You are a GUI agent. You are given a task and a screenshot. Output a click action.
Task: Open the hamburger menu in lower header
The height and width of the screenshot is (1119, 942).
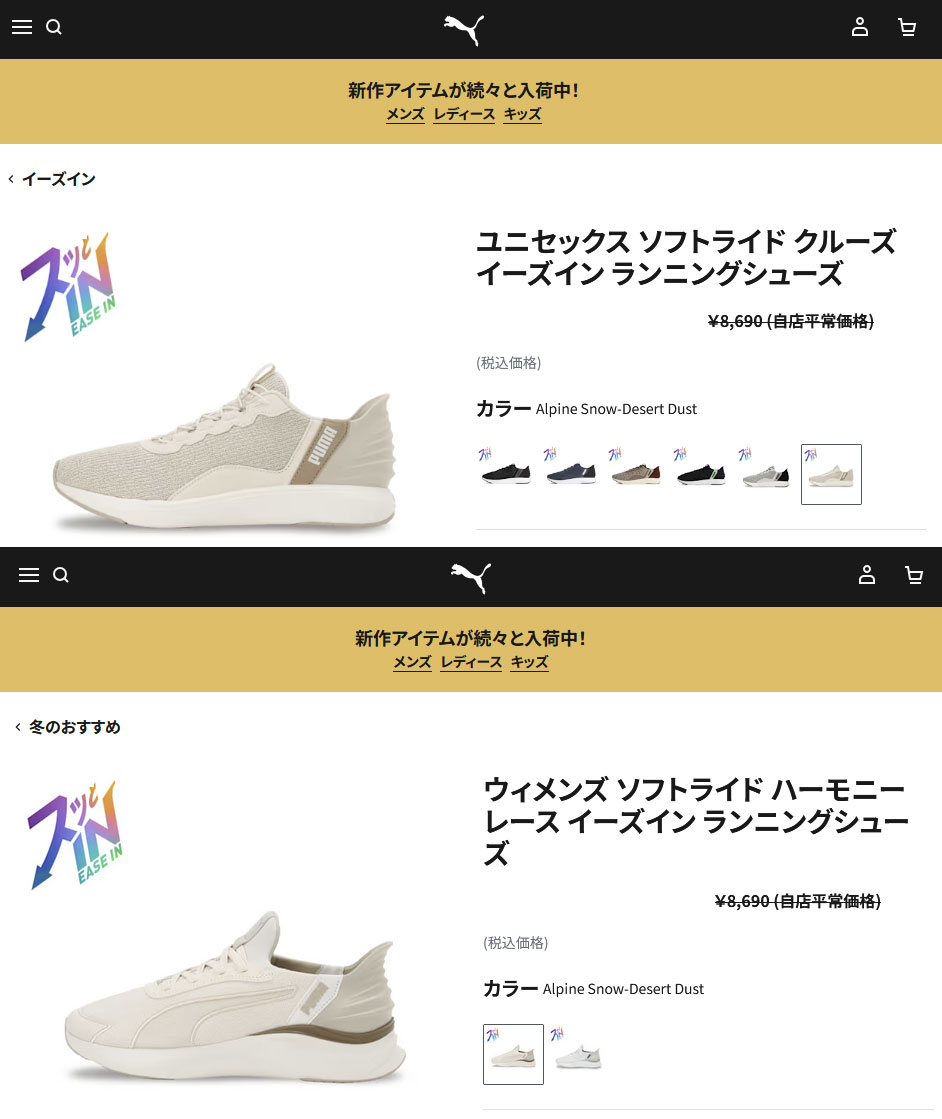(29, 575)
